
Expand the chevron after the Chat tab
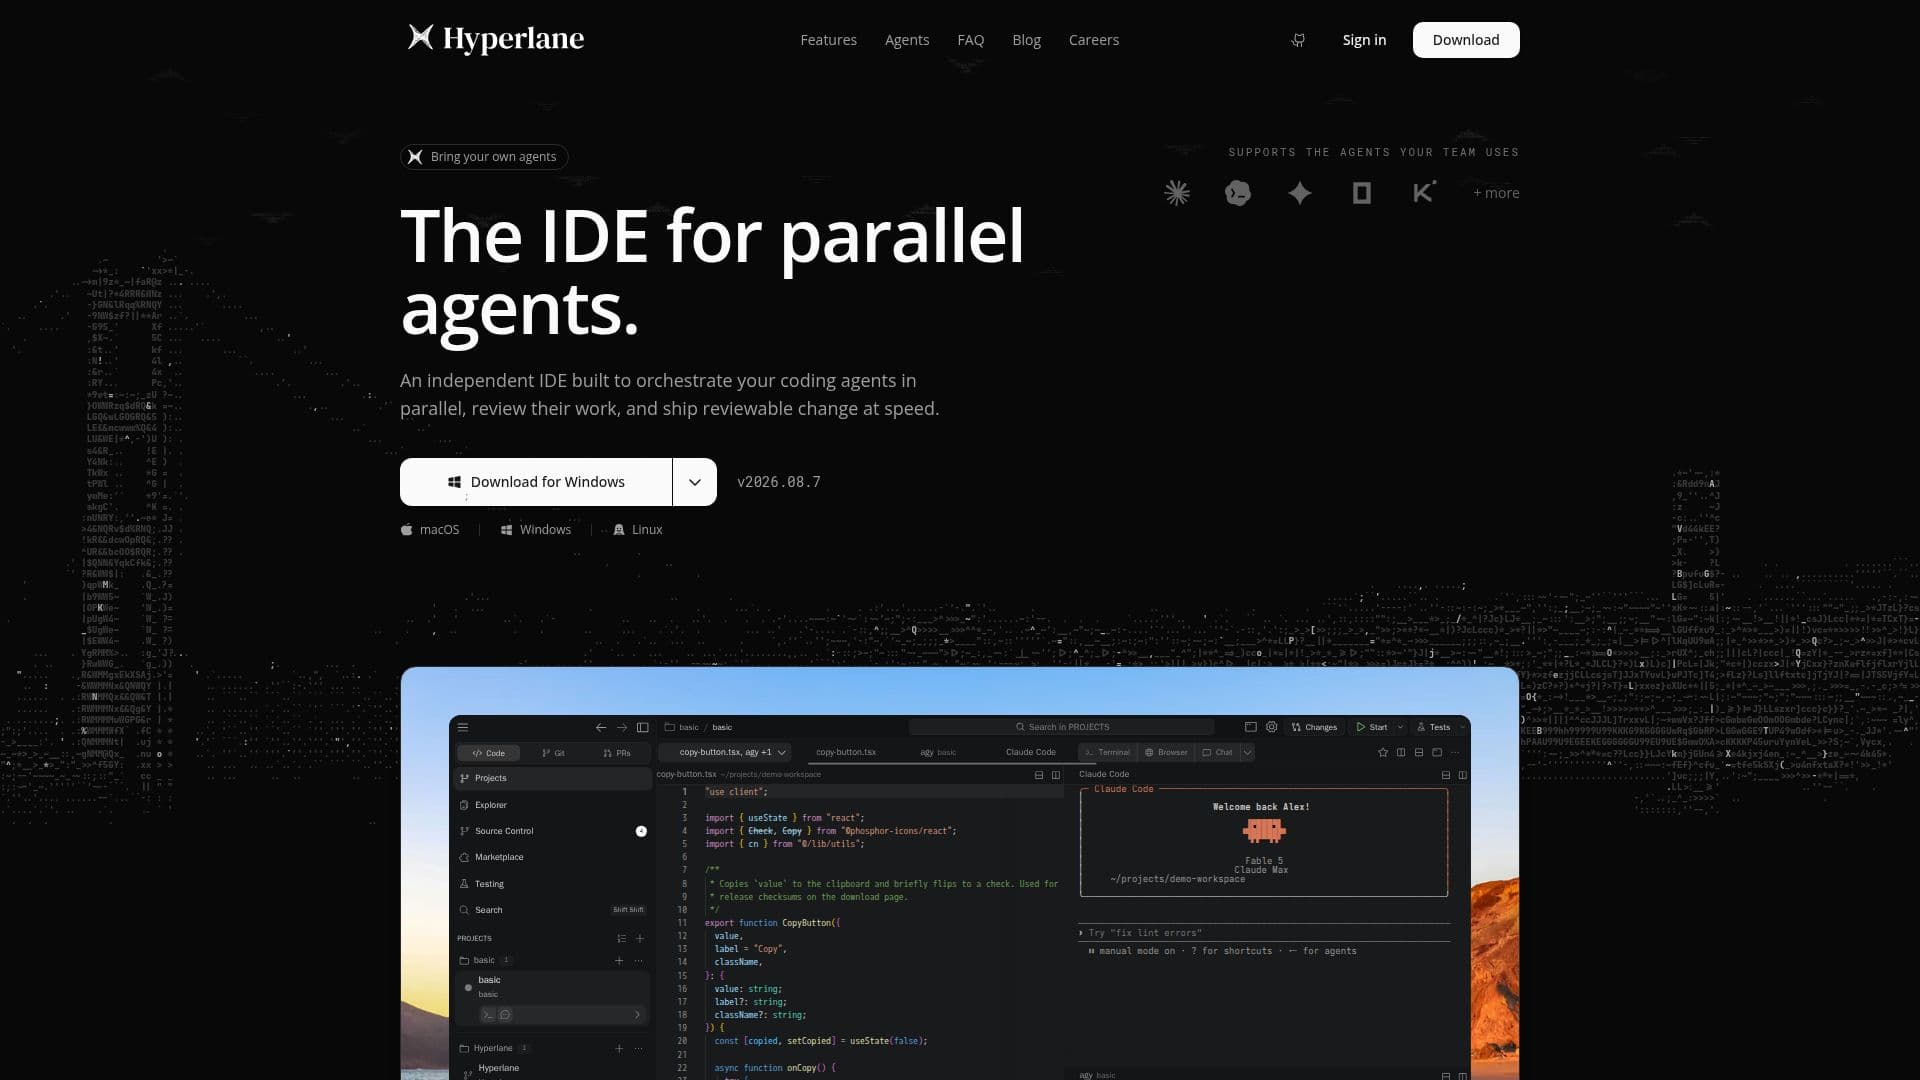1247,752
